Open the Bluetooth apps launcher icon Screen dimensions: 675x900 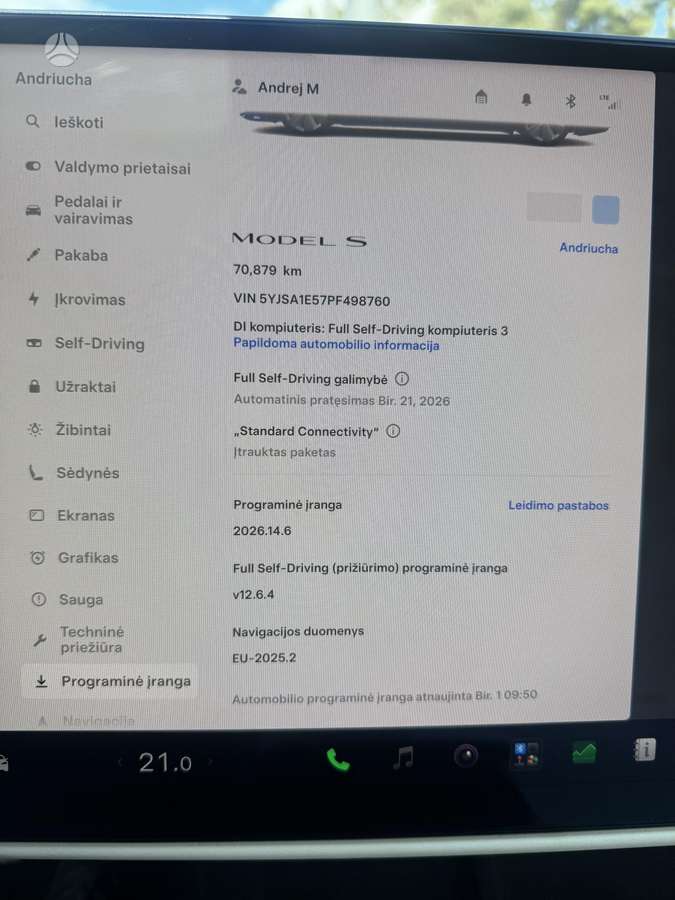(x=526, y=754)
